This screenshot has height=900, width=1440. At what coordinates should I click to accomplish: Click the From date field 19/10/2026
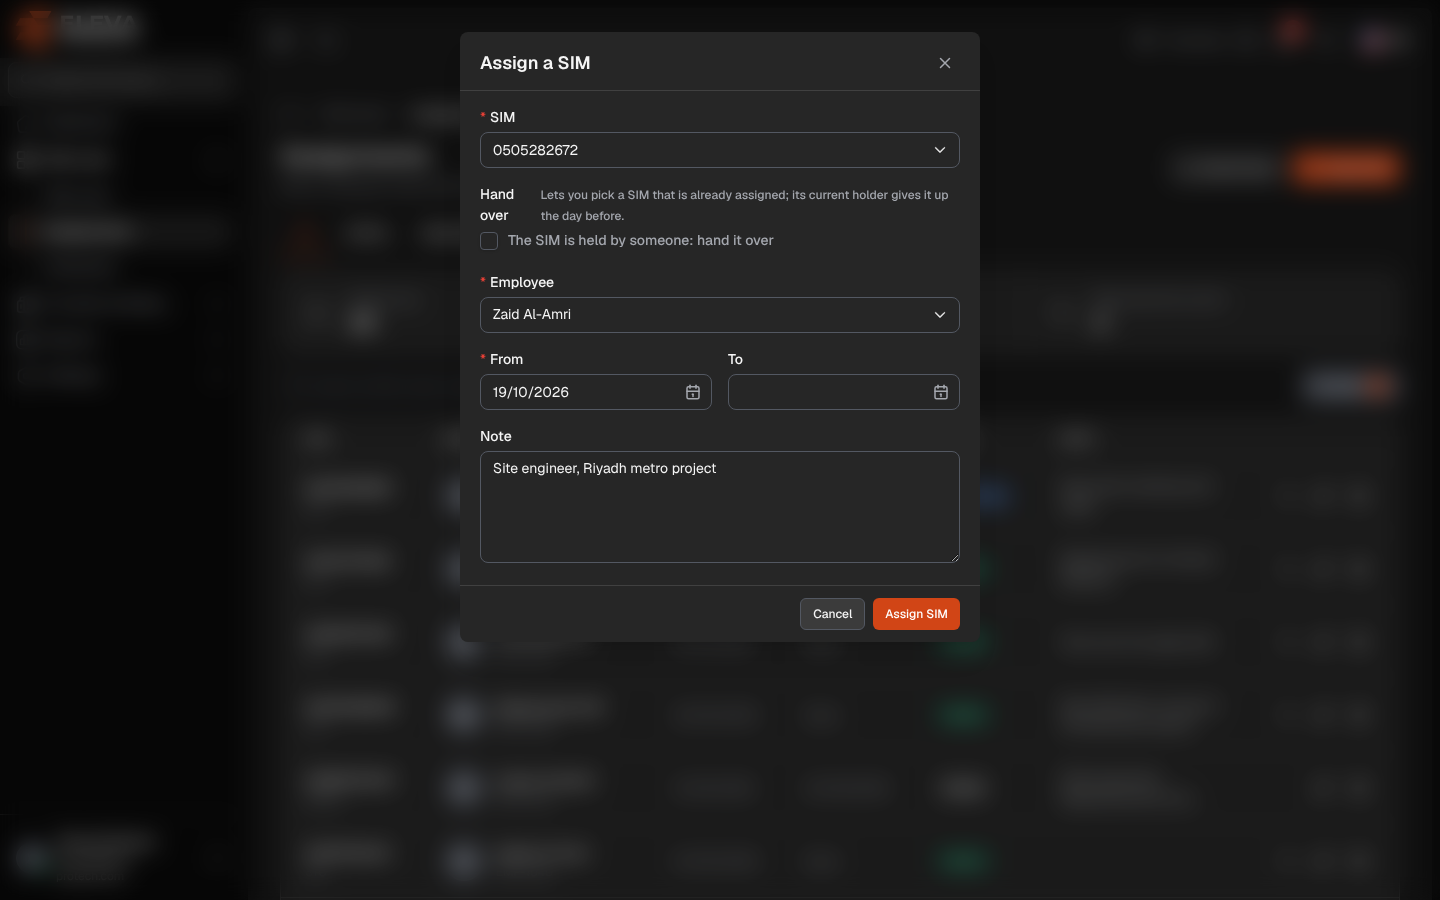(x=596, y=392)
